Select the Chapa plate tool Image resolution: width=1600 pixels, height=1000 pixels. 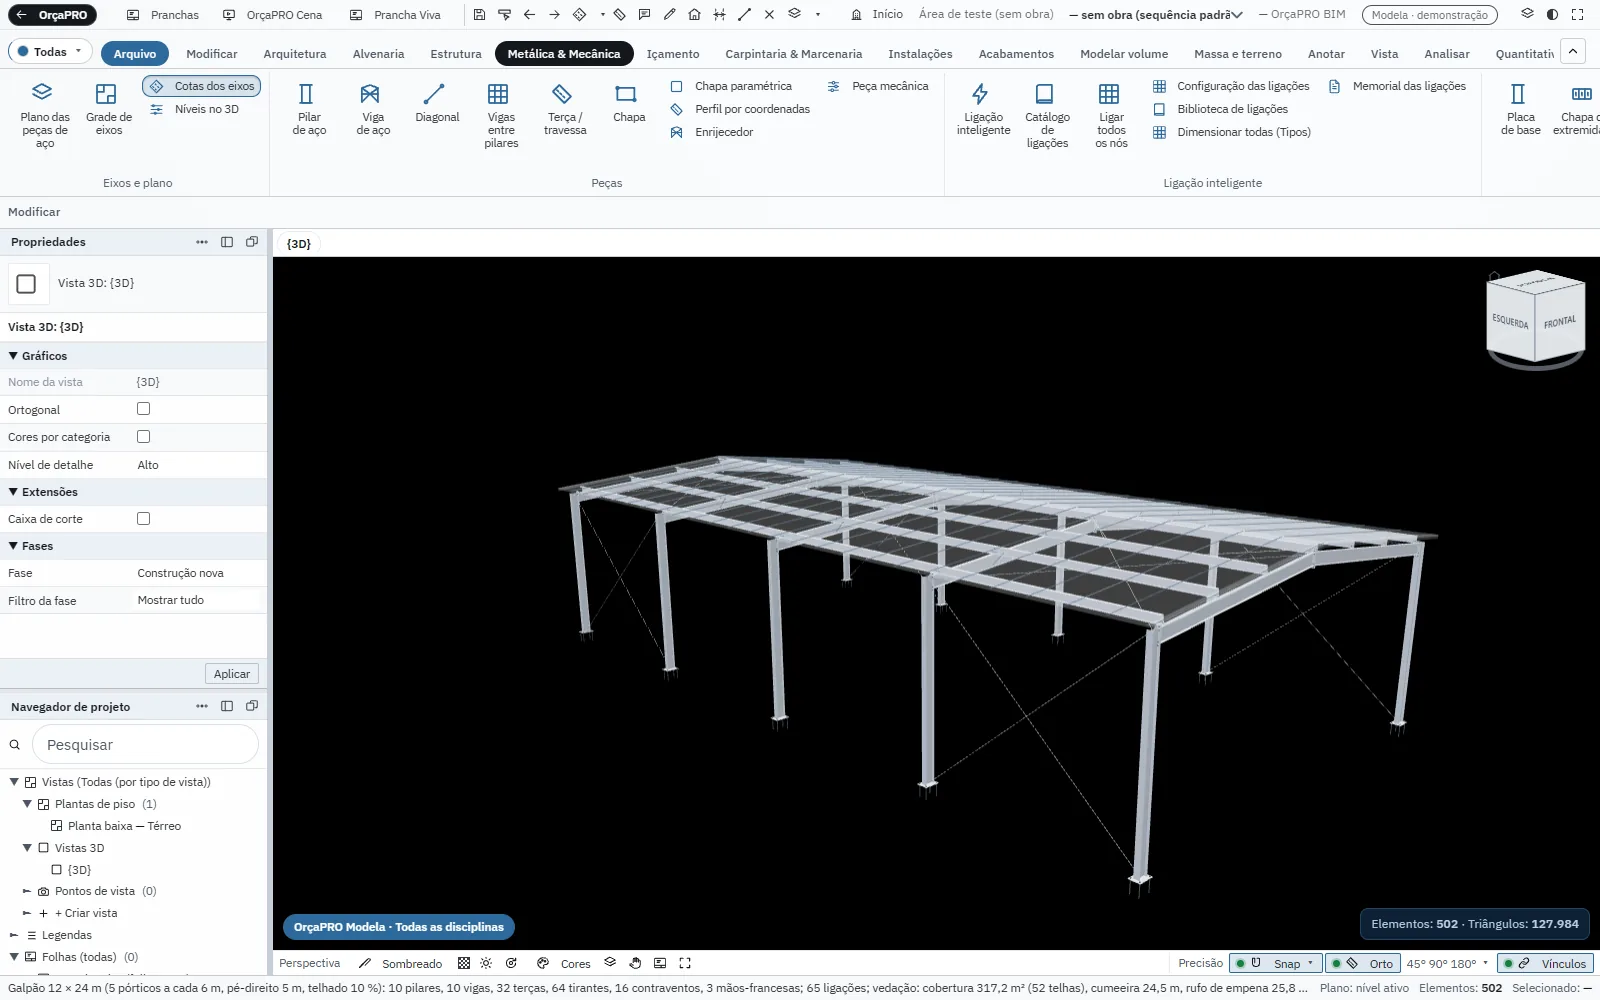point(629,104)
